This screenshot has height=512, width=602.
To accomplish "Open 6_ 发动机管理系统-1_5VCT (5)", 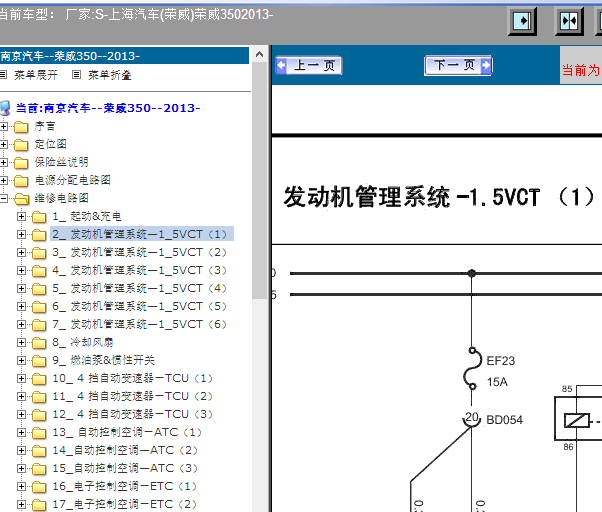I will coord(140,306).
